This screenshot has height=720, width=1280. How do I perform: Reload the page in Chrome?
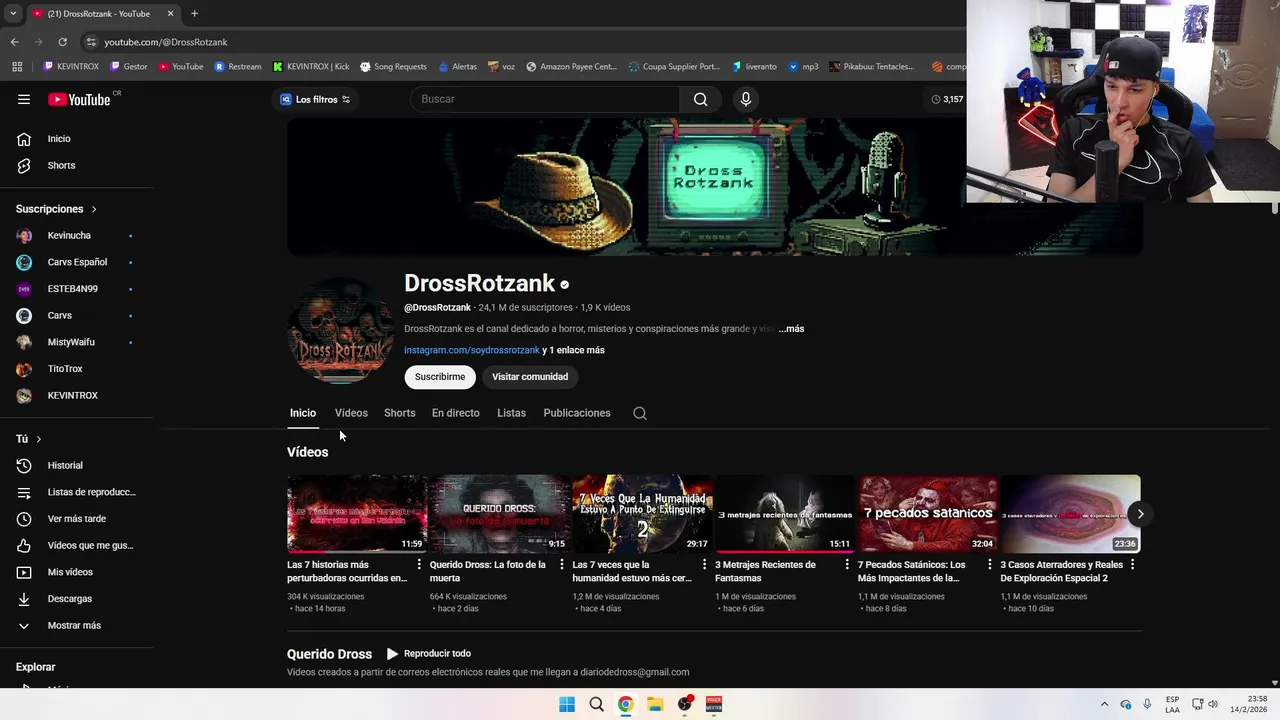tap(62, 42)
